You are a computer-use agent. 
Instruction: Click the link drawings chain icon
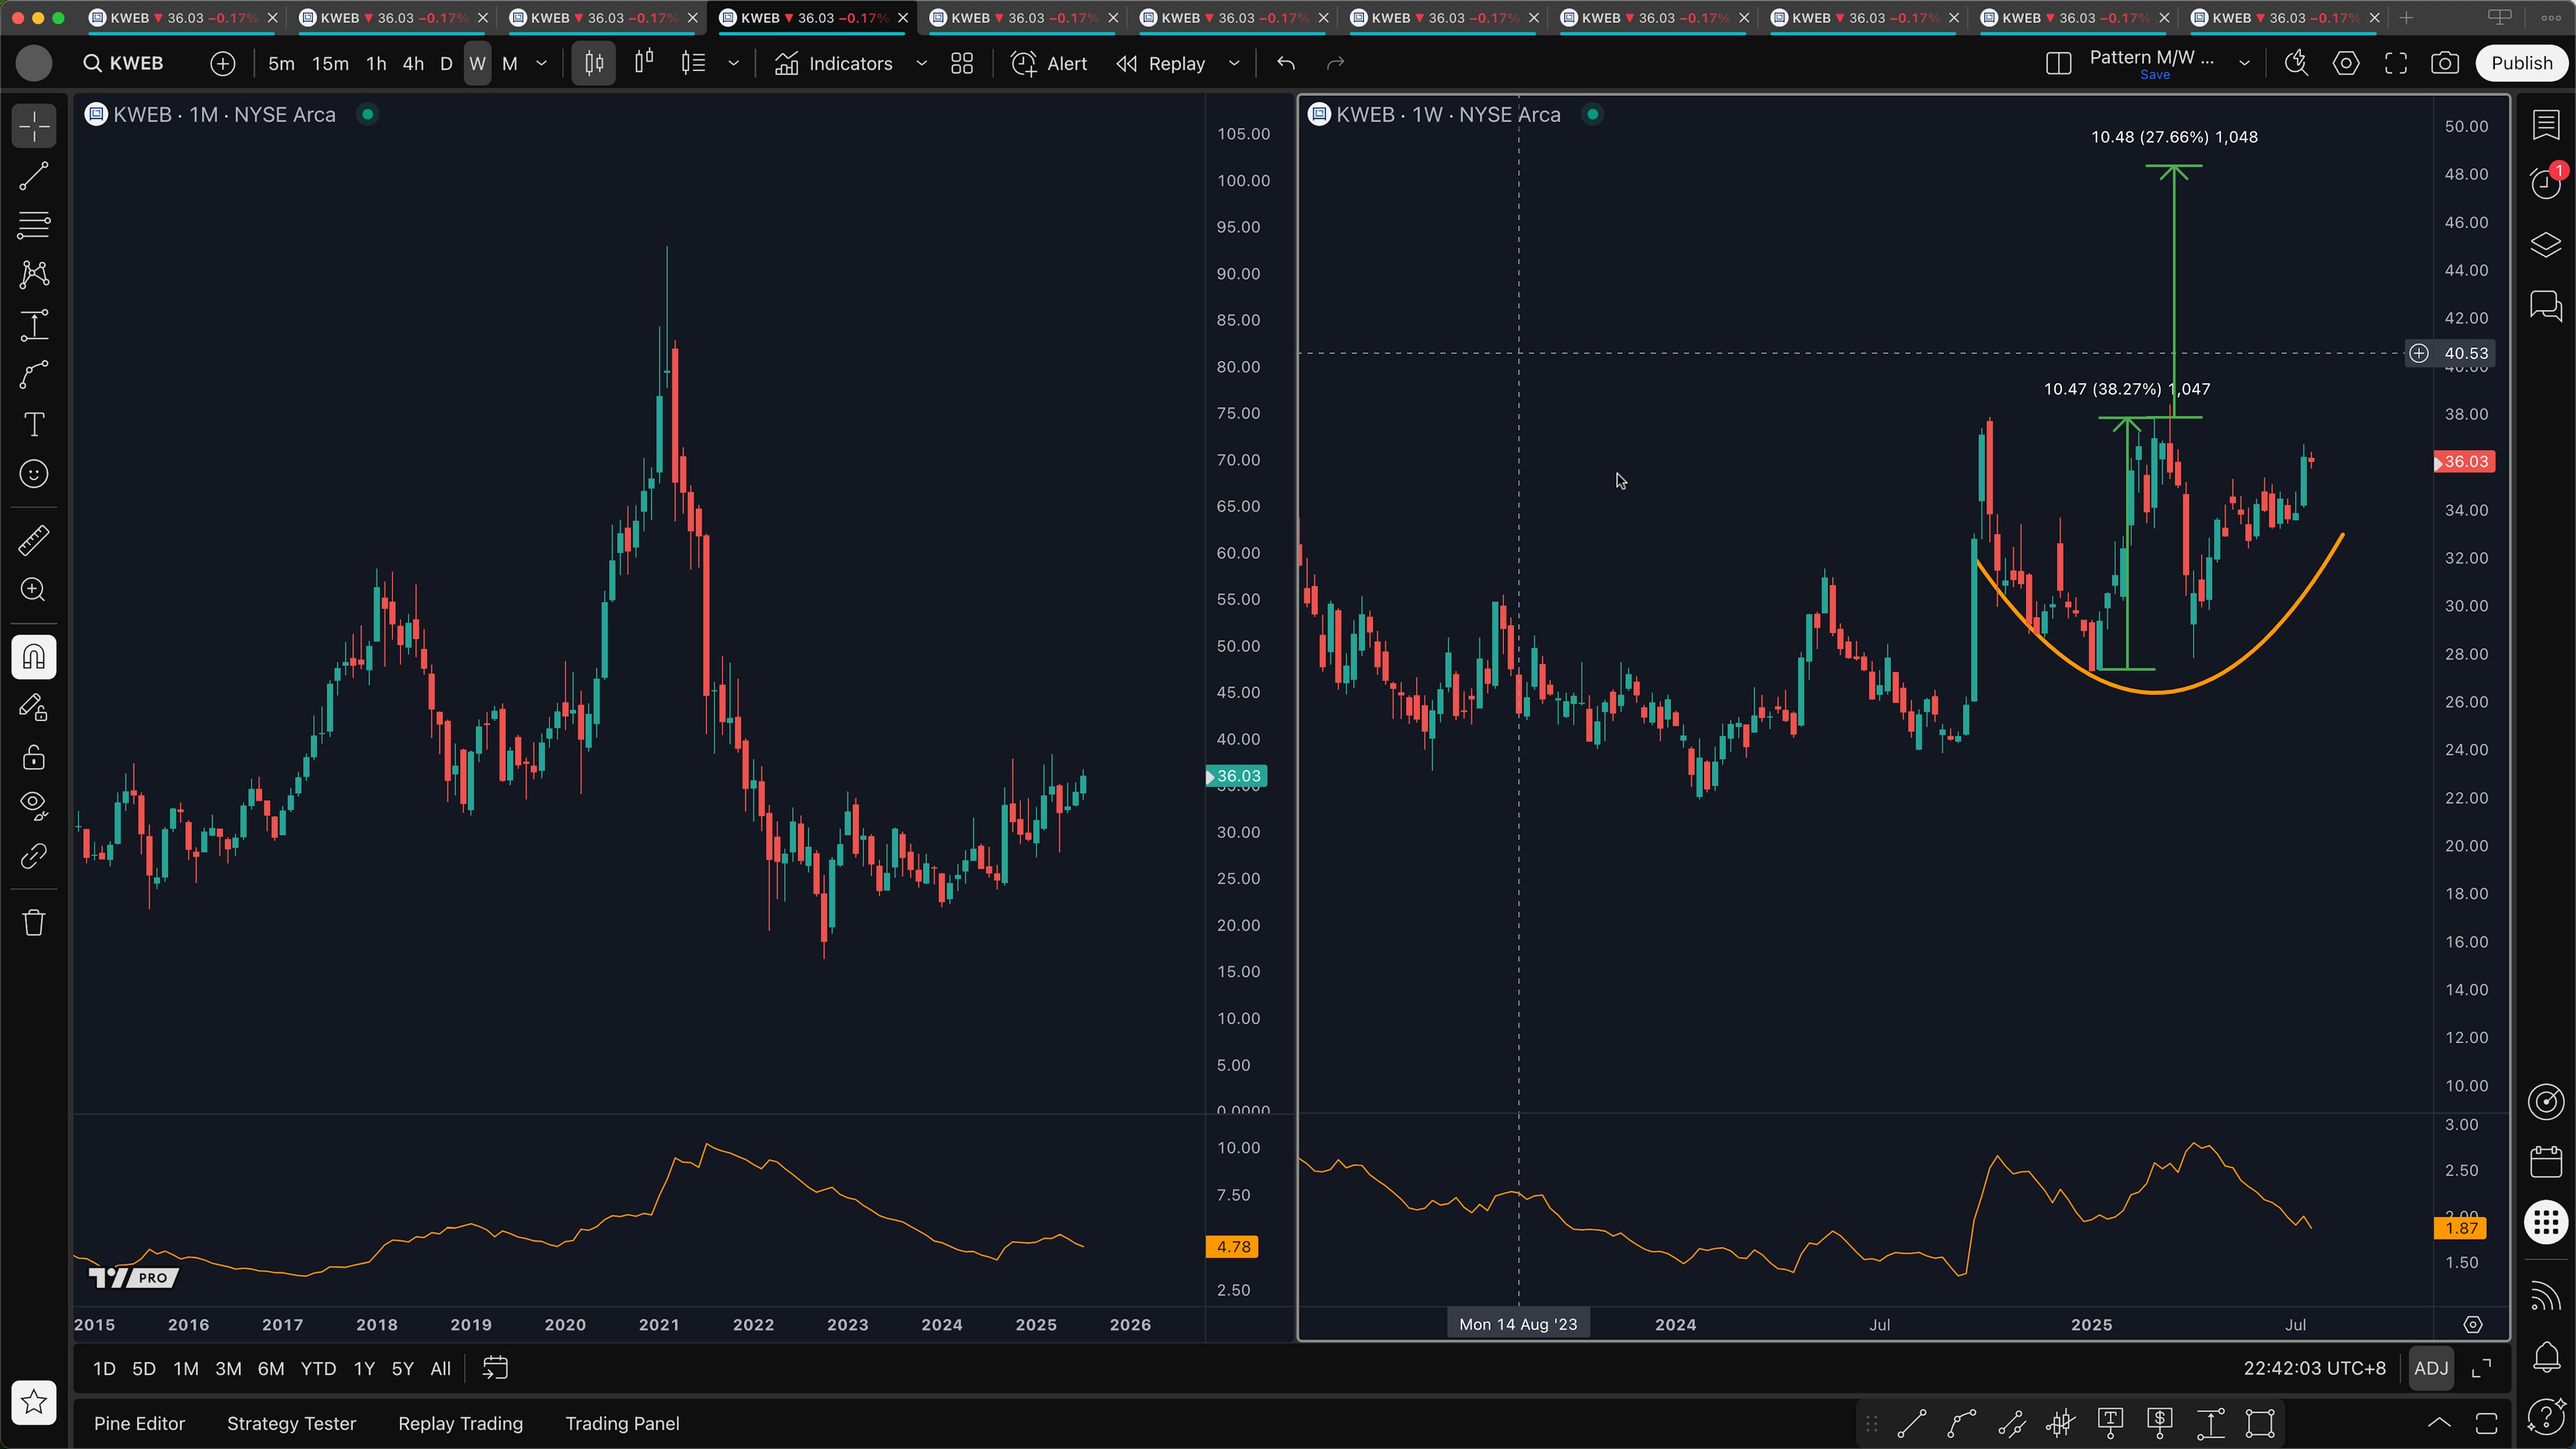34,856
